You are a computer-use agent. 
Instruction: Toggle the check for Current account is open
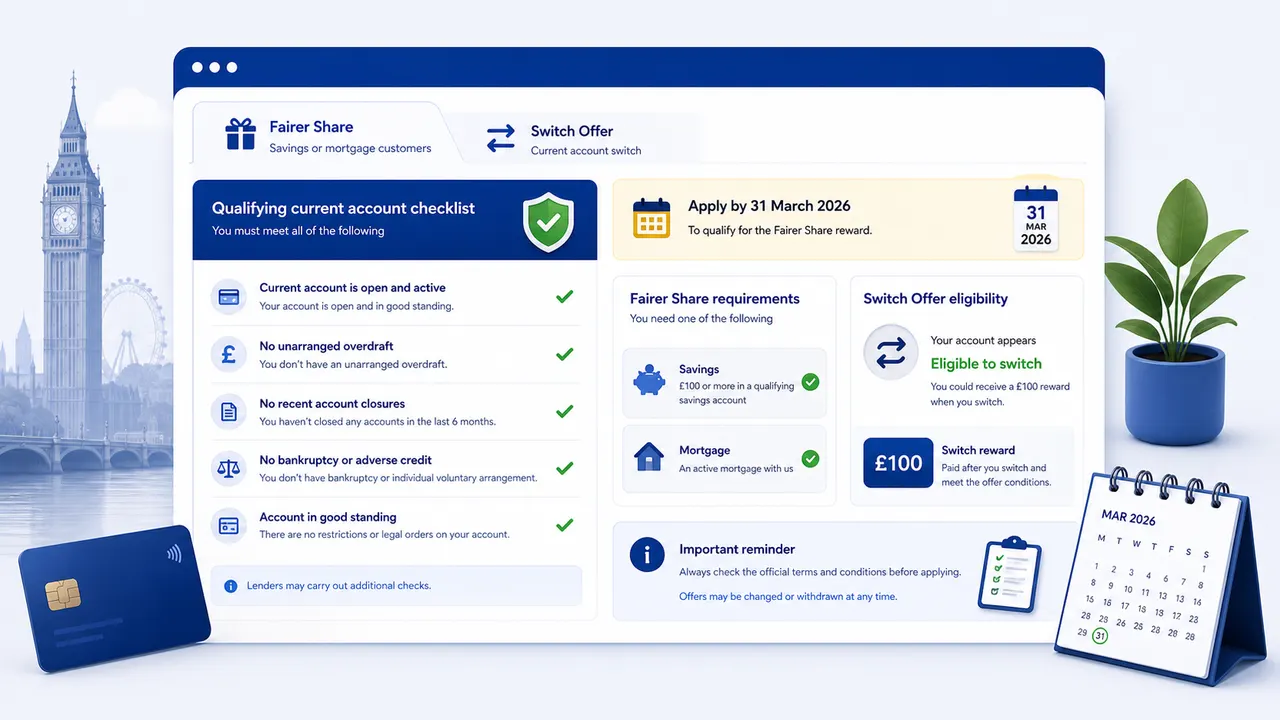[x=564, y=296]
